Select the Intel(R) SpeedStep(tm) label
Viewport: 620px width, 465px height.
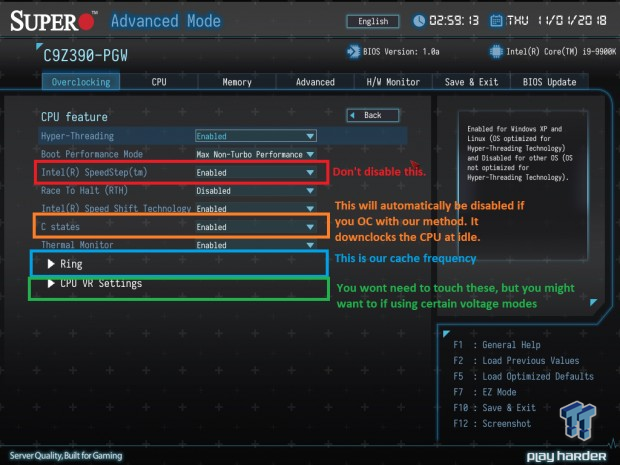[x=94, y=172]
